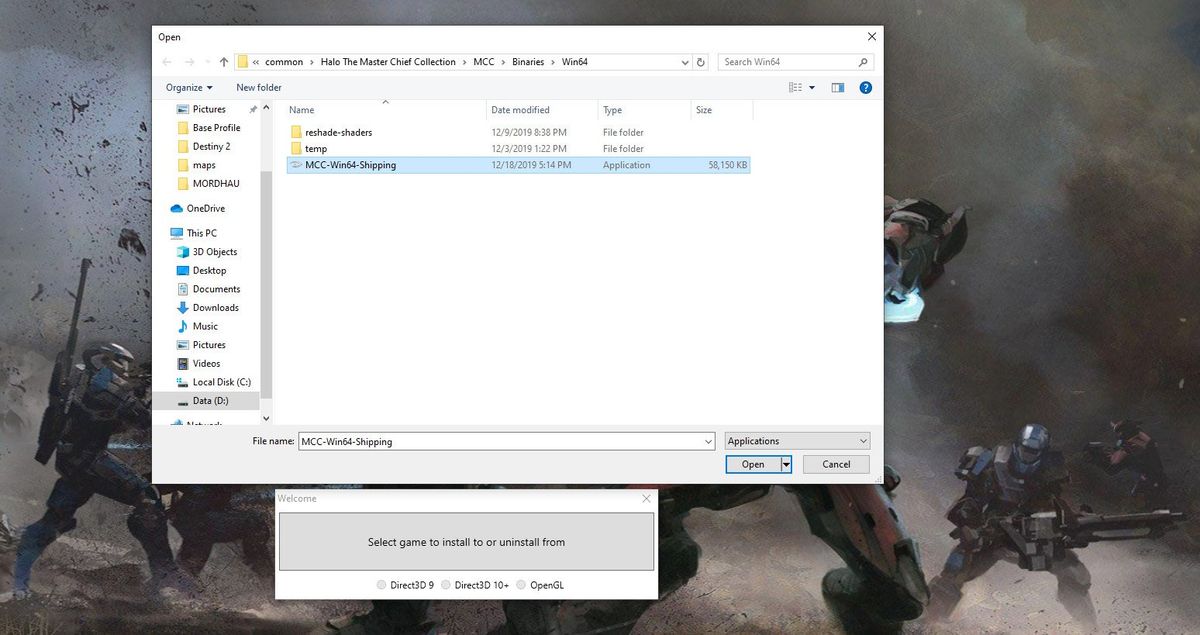1200x635 pixels.
Task: Navigate back using the back arrow
Action: coord(167,61)
